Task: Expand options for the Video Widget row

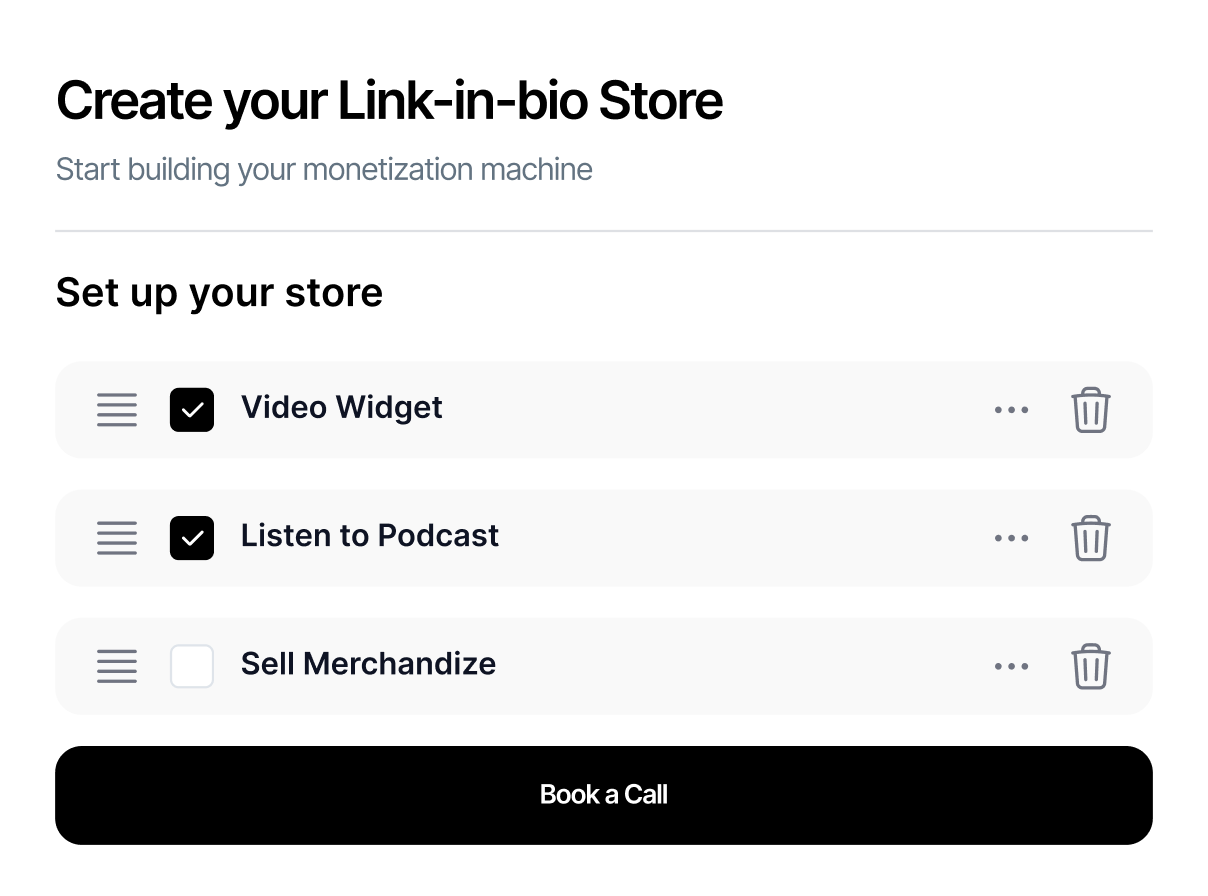Action: point(1012,410)
